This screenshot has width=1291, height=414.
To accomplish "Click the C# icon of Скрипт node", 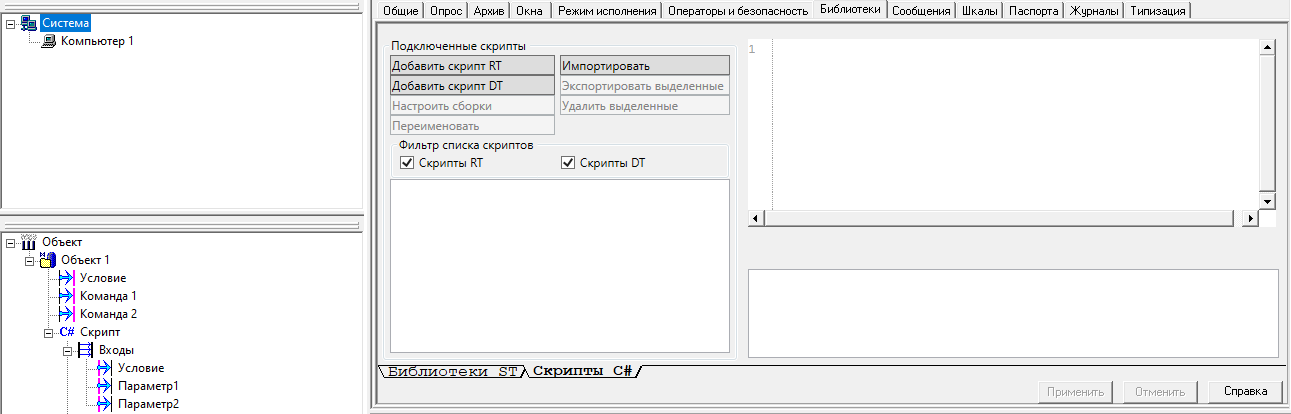I will (x=67, y=332).
